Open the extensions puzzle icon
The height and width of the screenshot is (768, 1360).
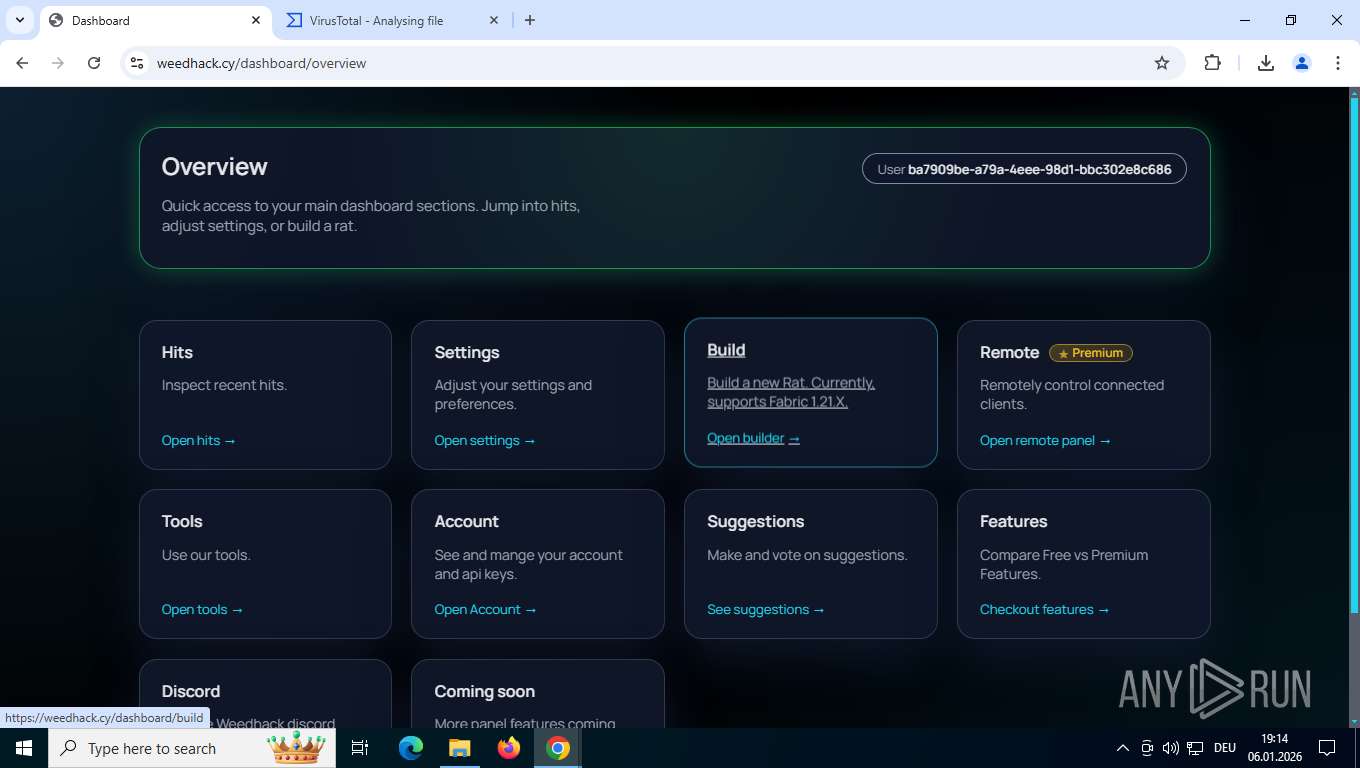pyautogui.click(x=1212, y=63)
